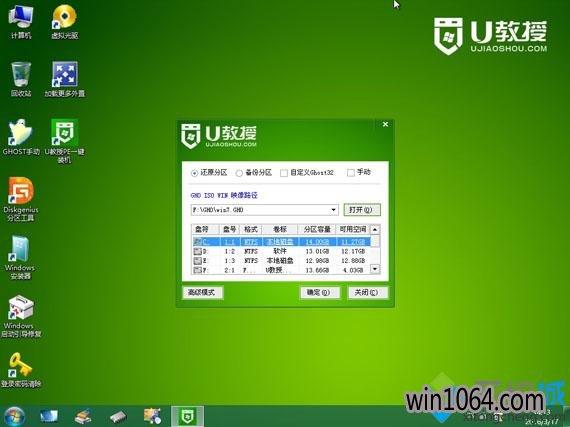Check the 自定义Ghost32 checkbox
Screen dimensions: 570x427
click(x=284, y=173)
